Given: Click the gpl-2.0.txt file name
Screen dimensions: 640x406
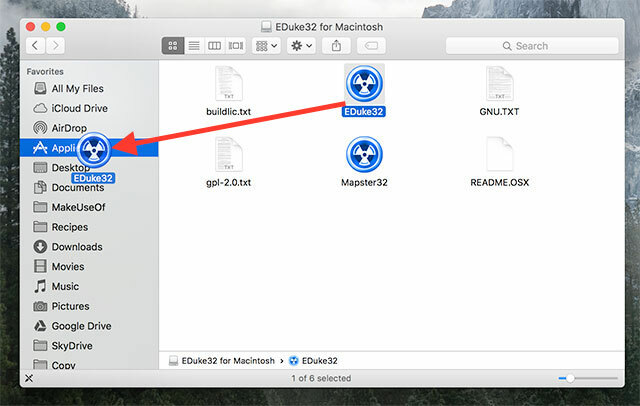Looking at the screenshot, I should point(229,182).
